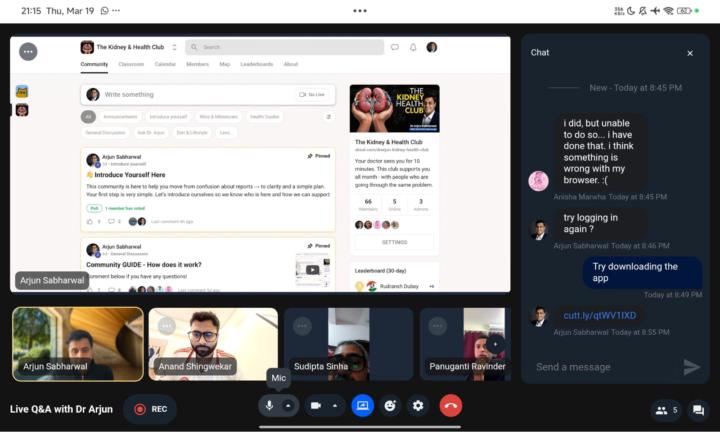
Task: Open post filter settings icon
Action: (x=329, y=117)
